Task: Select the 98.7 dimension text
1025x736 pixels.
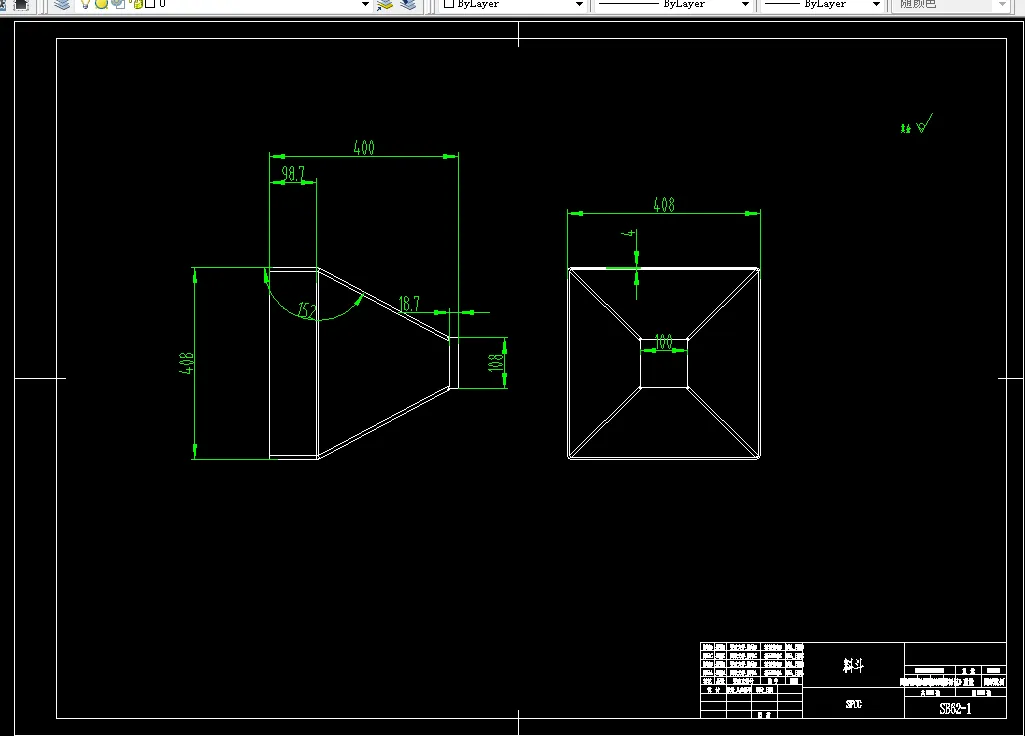Action: pos(293,173)
